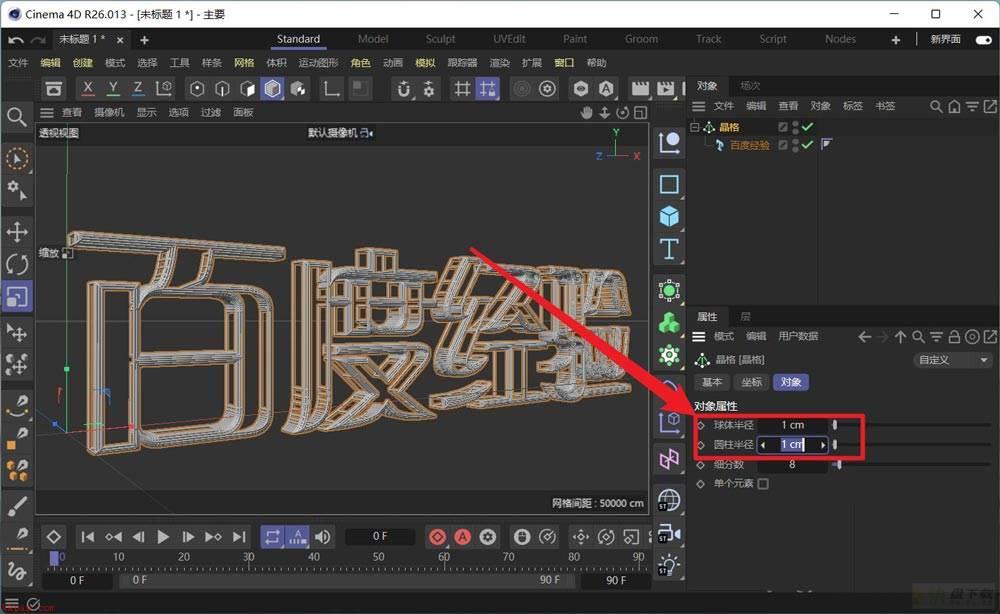Switch to Points mode icon
The height and width of the screenshot is (614, 1000).
pos(197,89)
